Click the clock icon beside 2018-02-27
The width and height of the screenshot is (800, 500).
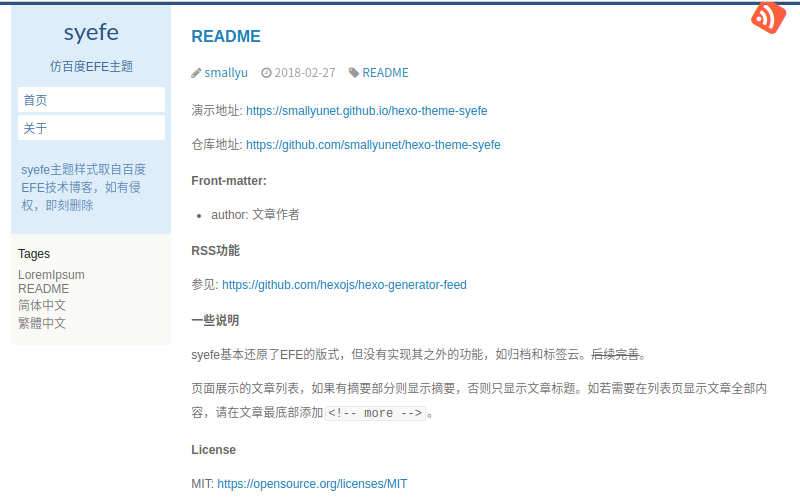(266, 73)
